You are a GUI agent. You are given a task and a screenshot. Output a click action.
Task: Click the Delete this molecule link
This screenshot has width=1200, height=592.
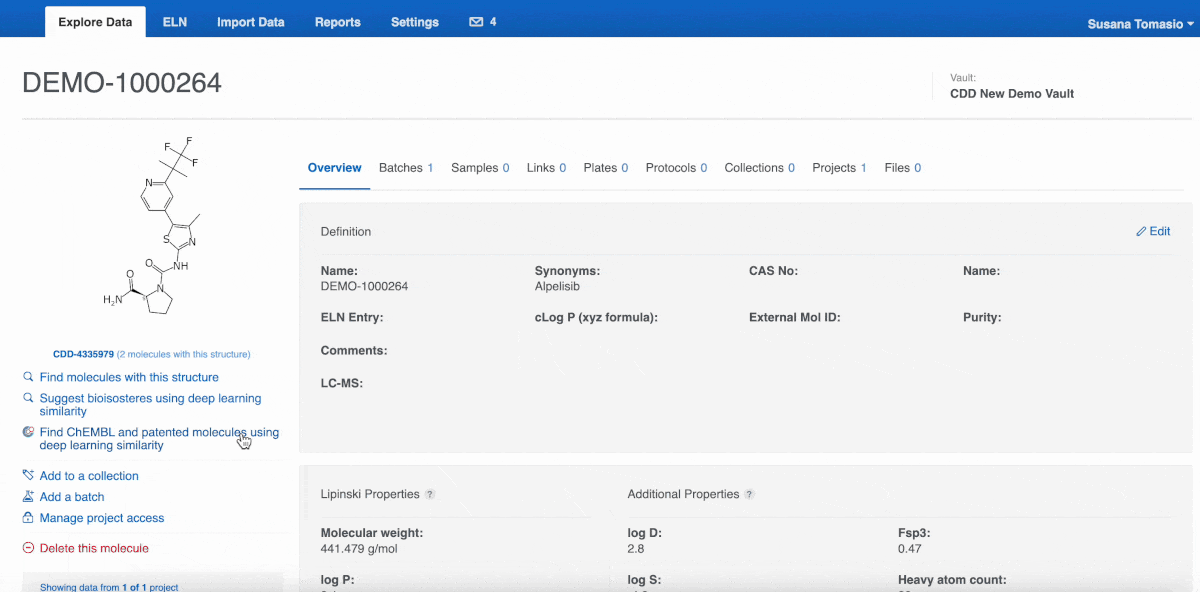94,548
